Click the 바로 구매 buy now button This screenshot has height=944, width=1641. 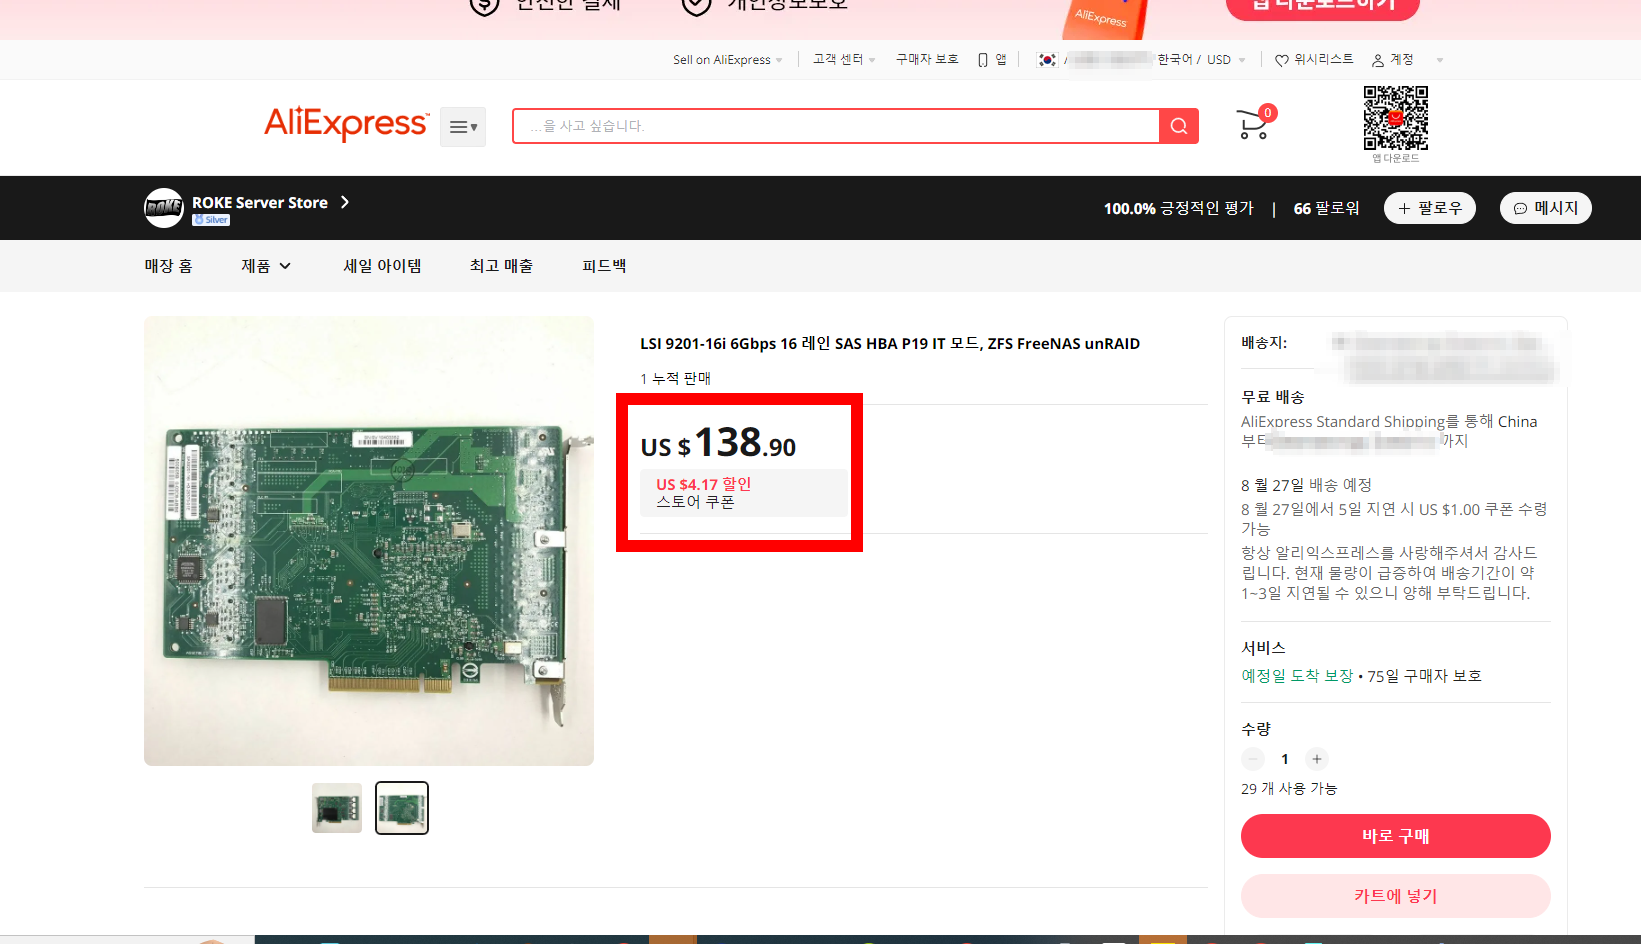[1395, 835]
